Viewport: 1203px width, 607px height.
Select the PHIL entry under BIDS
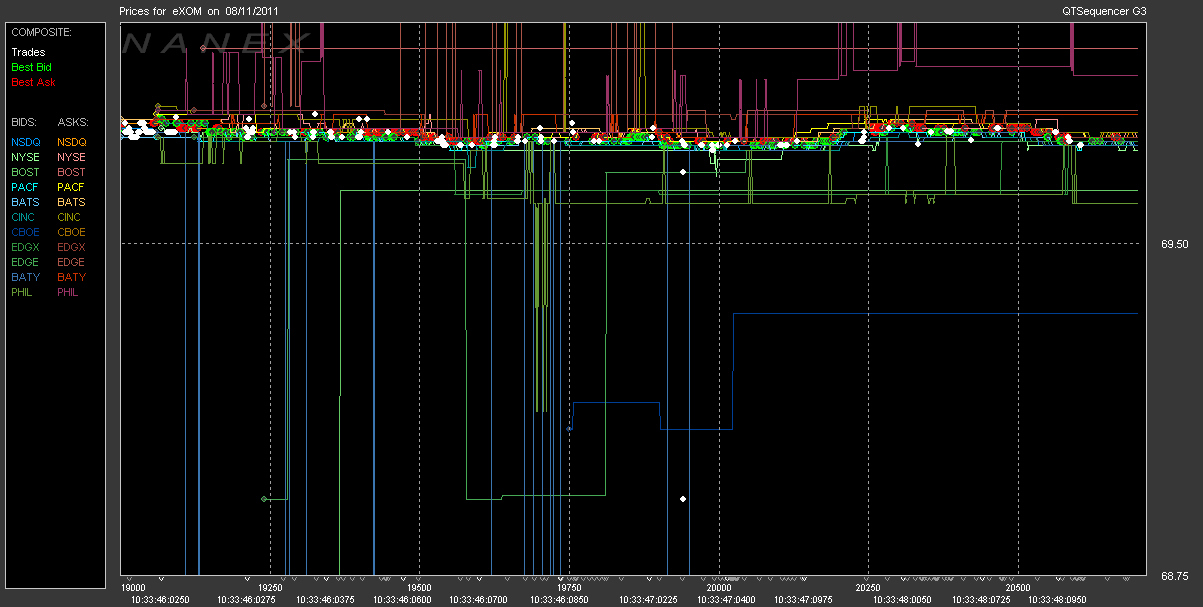tap(23, 292)
